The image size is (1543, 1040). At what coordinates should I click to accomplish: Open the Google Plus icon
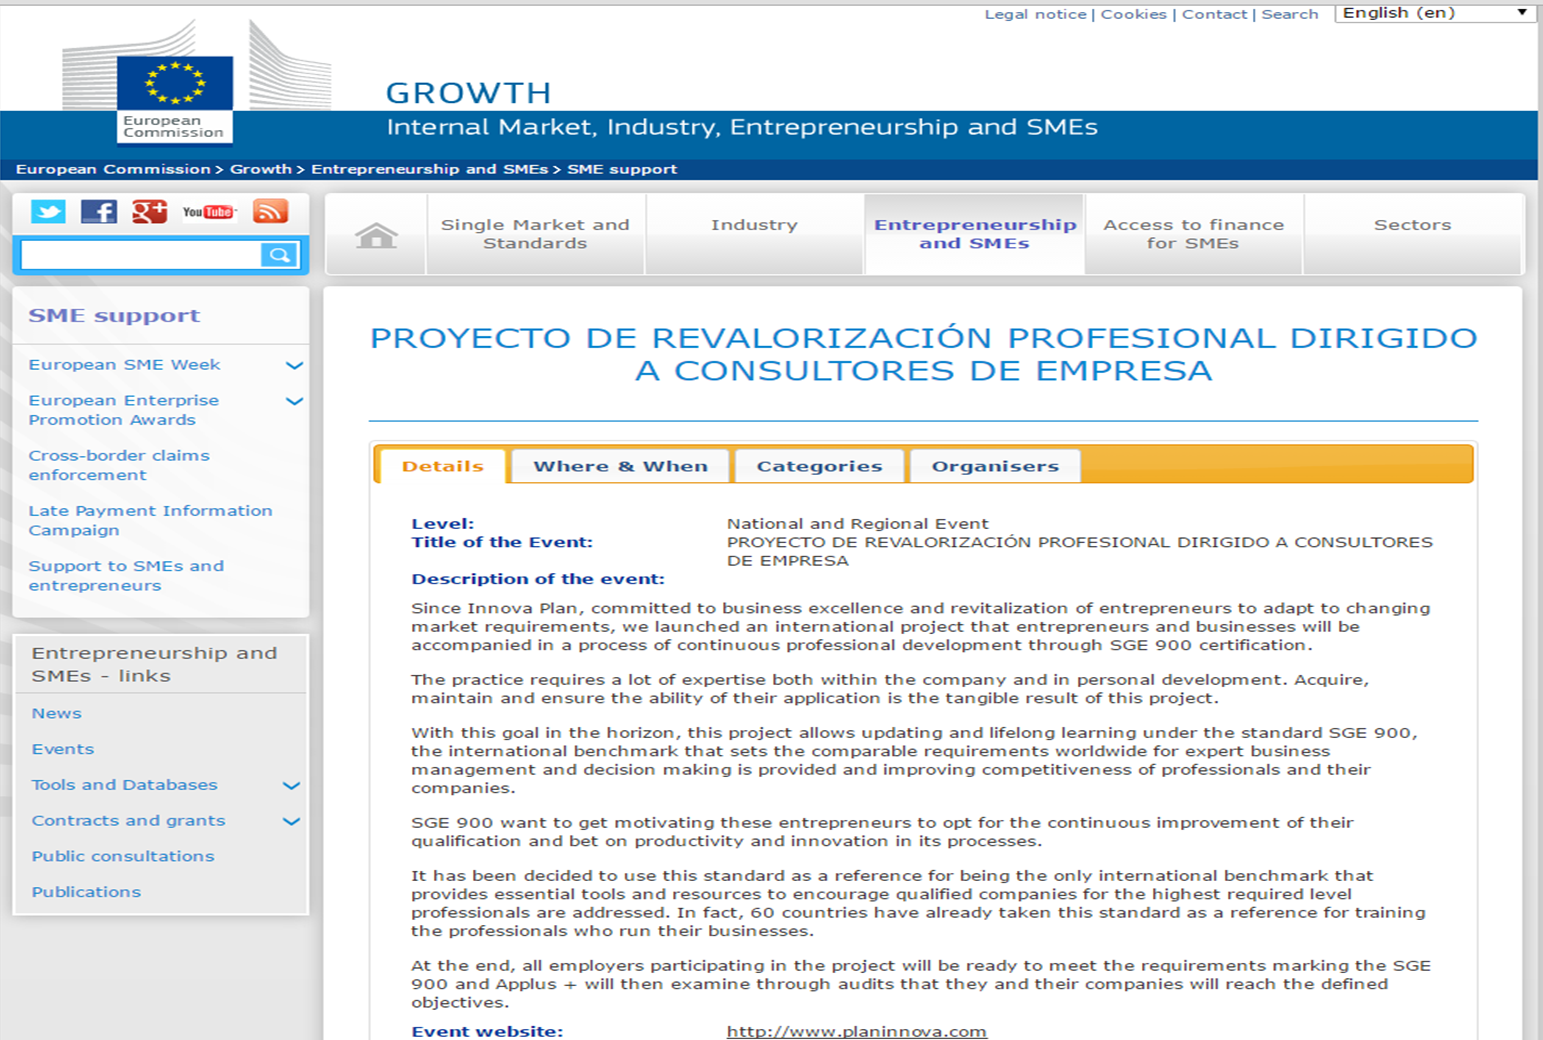pos(150,211)
